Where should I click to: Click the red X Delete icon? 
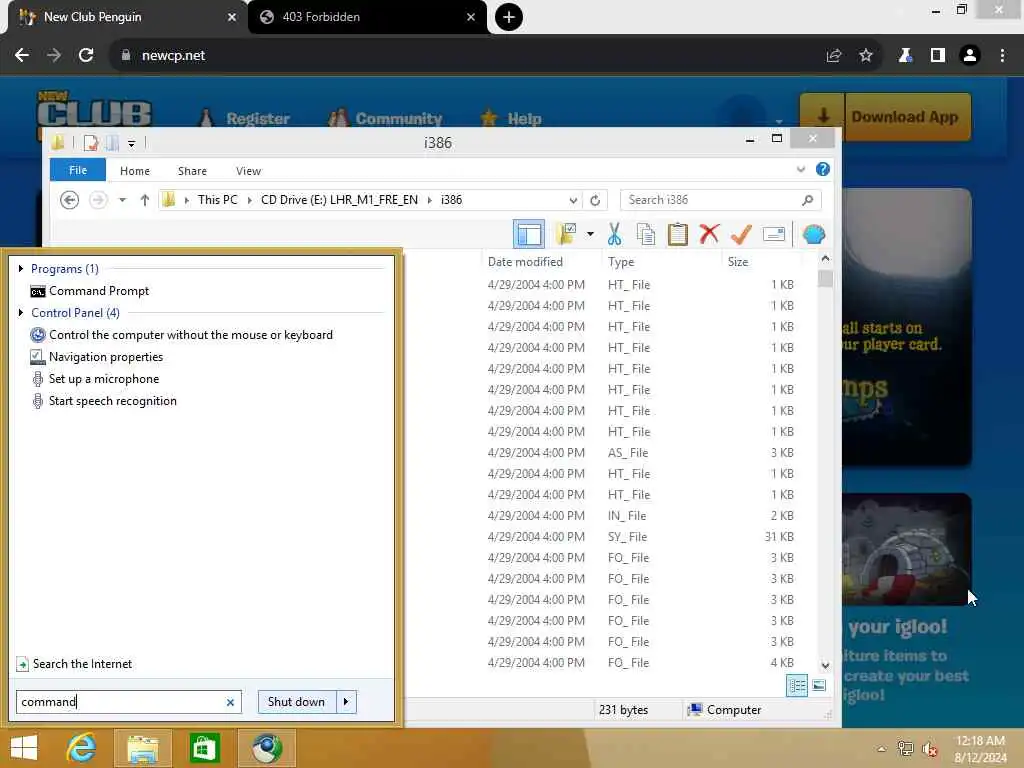tap(709, 234)
